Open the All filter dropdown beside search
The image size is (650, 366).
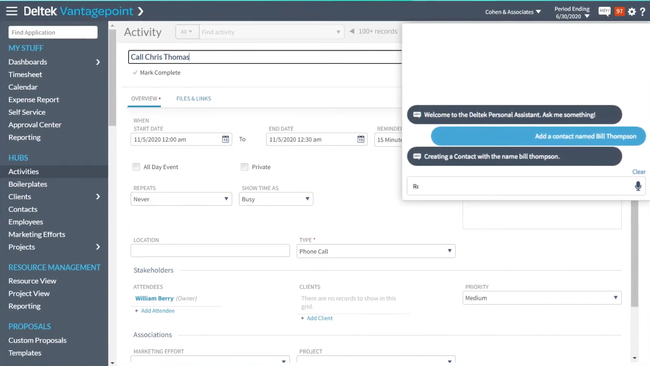[187, 32]
